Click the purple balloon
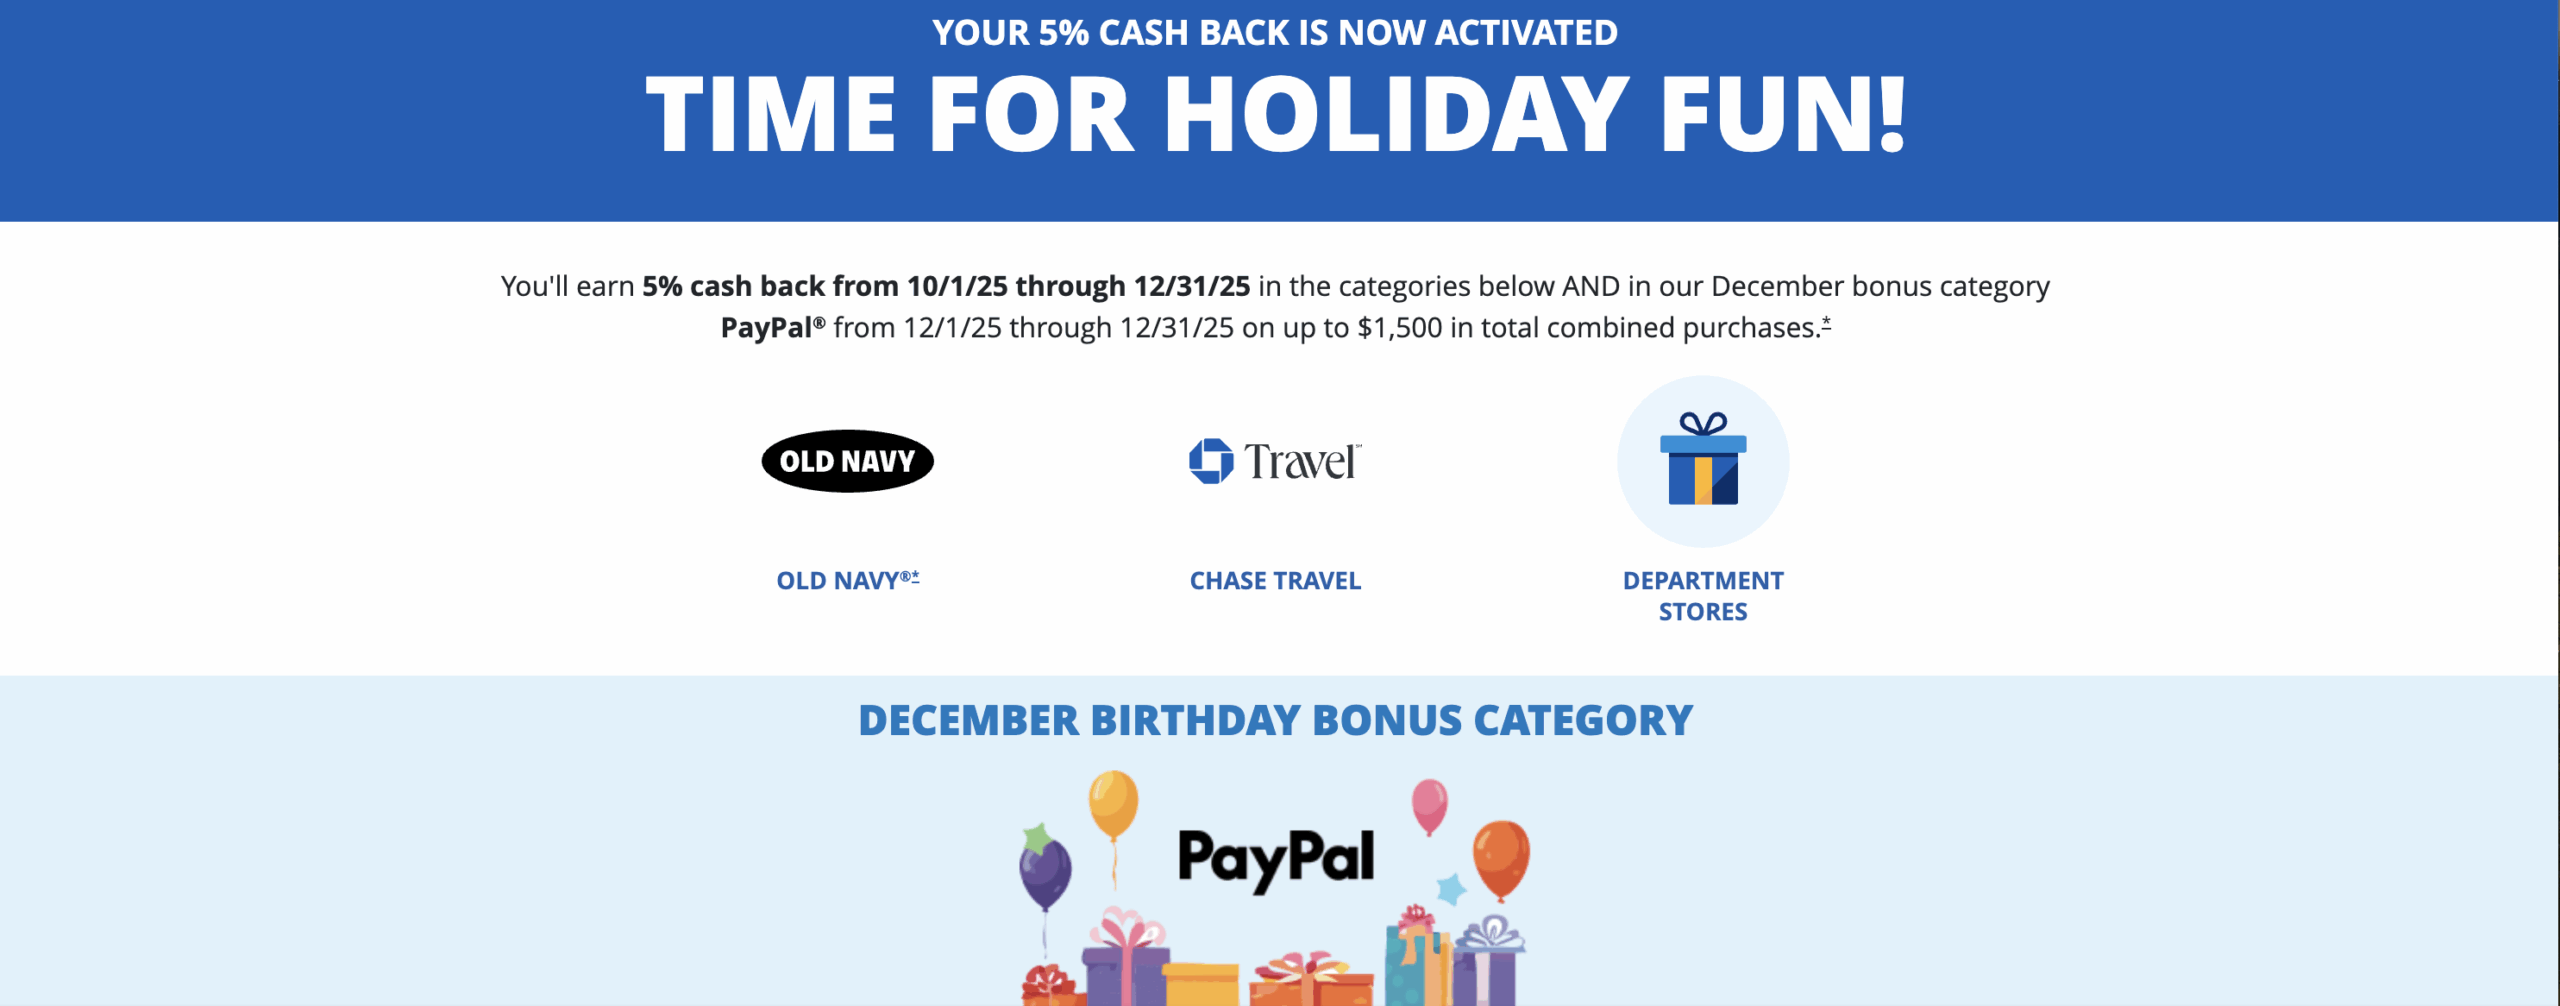Image resolution: width=2560 pixels, height=1006 pixels. tap(1045, 874)
